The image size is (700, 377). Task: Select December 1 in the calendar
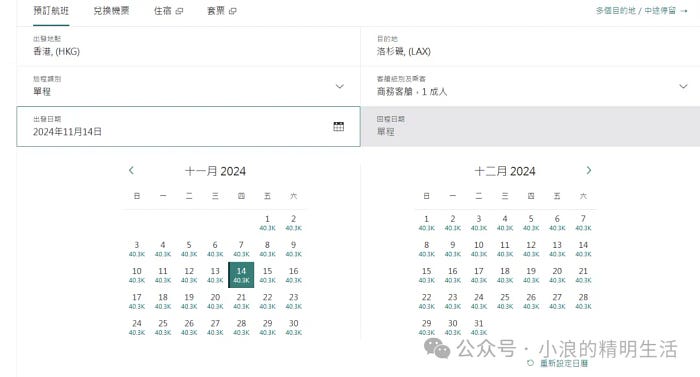click(426, 222)
